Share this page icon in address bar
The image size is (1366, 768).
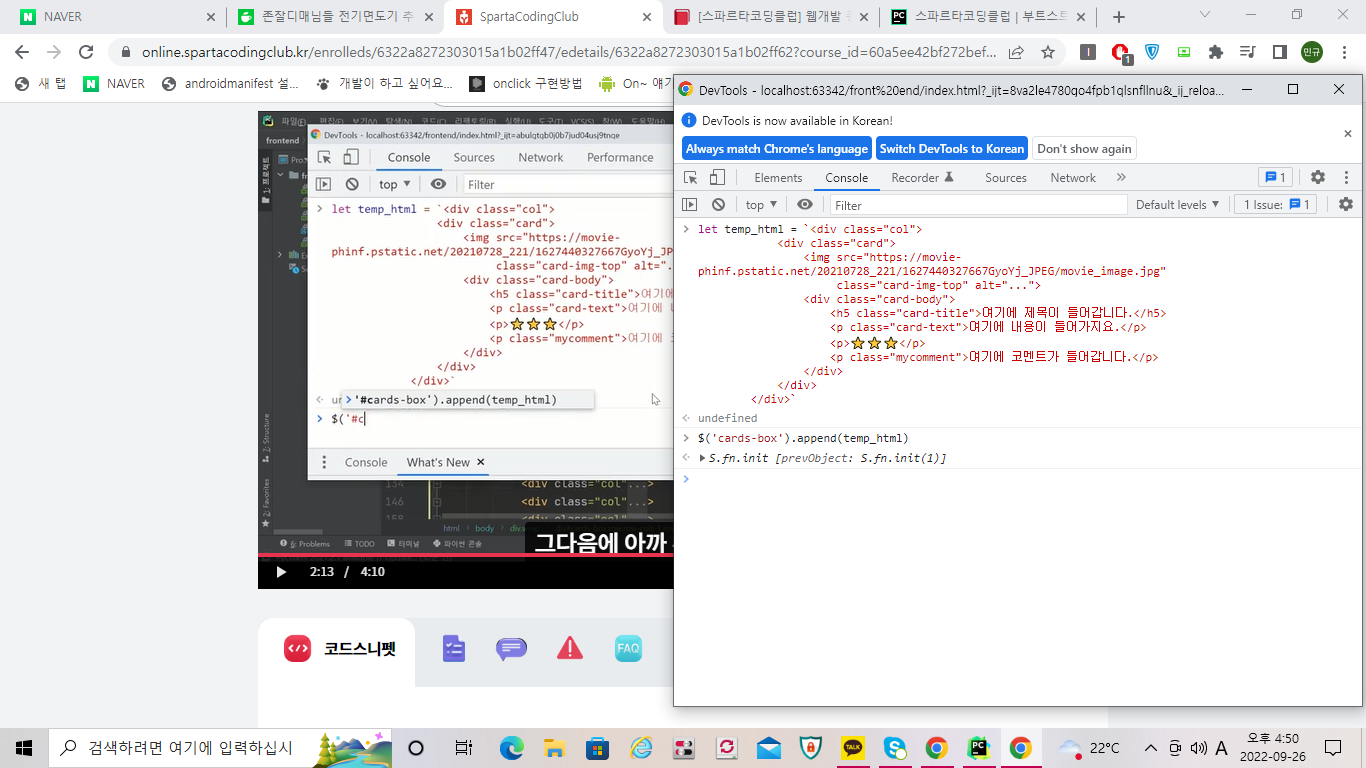click(x=1016, y=52)
